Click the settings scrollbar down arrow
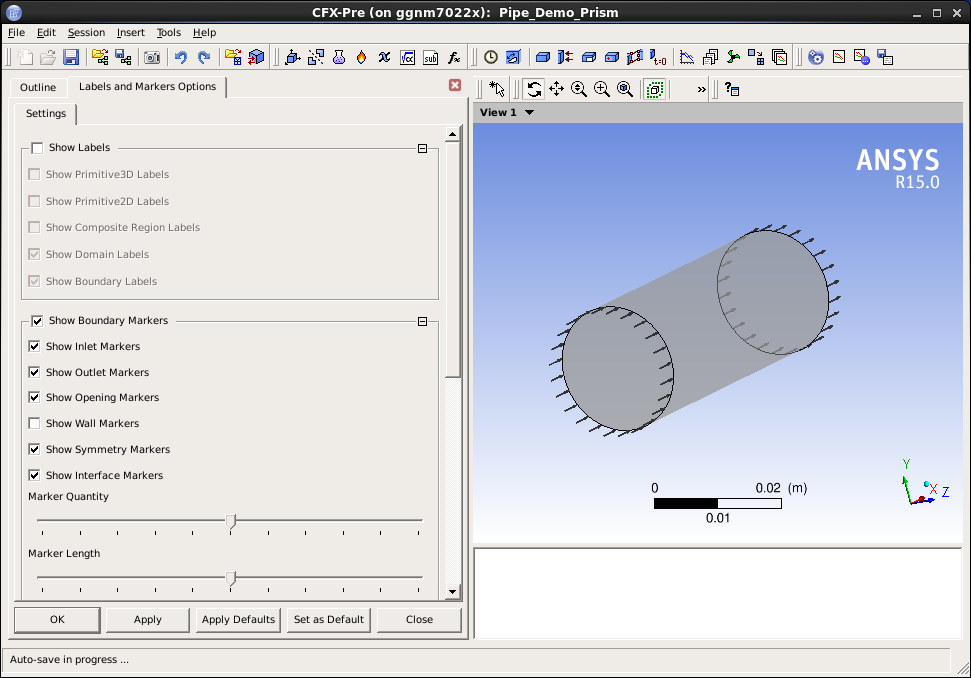The image size is (971, 678). point(453,591)
